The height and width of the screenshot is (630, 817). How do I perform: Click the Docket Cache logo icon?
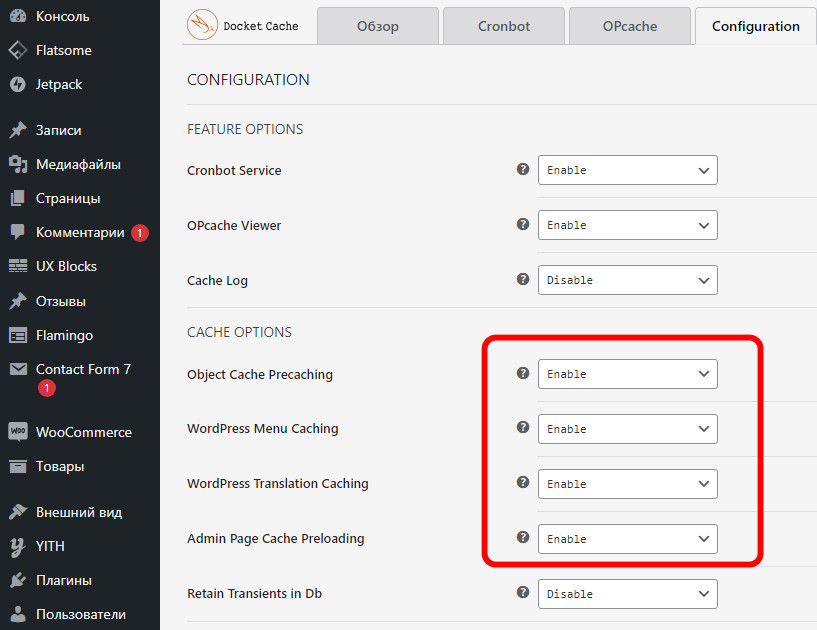204,26
